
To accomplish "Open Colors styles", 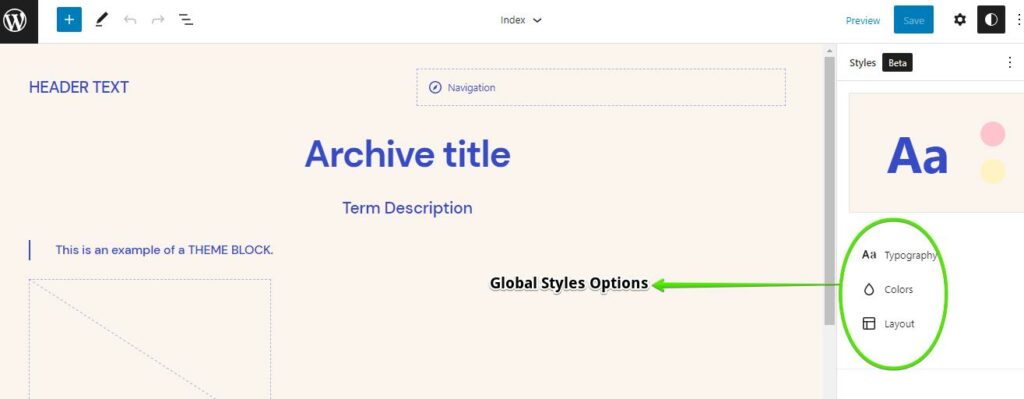I will click(x=888, y=289).
